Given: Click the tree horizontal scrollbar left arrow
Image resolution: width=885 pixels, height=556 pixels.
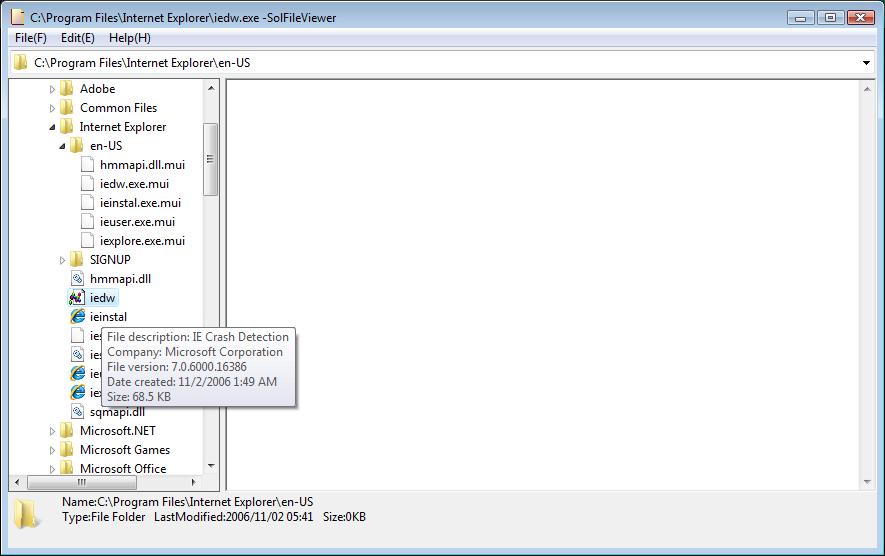Looking at the screenshot, I should coord(17,482).
